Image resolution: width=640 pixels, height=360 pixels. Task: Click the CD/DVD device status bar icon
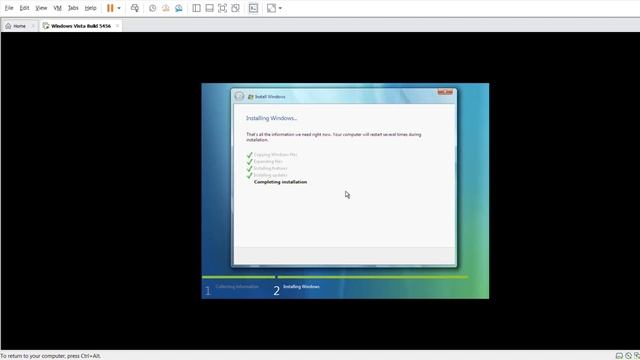click(x=629, y=356)
